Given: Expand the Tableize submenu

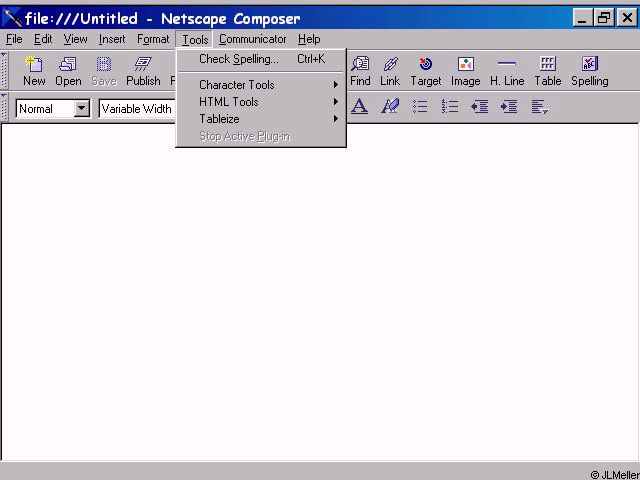Looking at the screenshot, I should (x=261, y=119).
